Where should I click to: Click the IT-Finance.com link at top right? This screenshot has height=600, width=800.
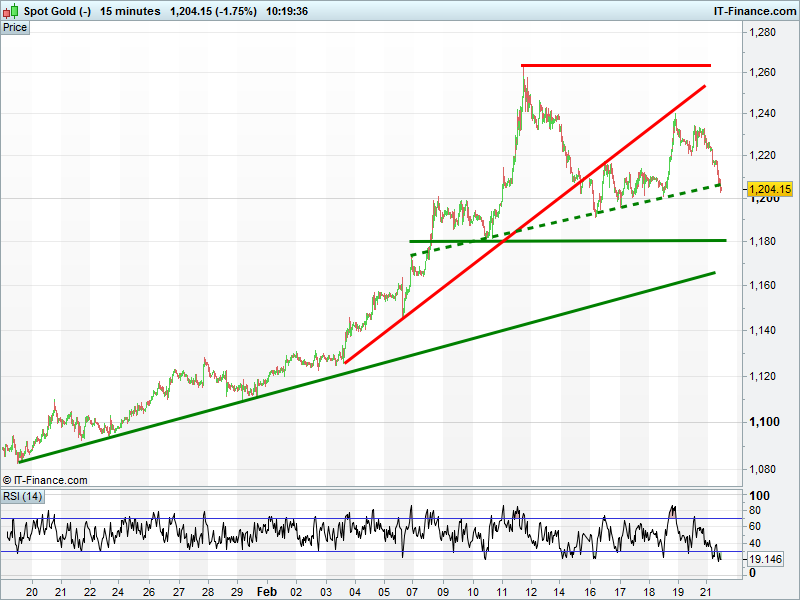click(x=754, y=12)
